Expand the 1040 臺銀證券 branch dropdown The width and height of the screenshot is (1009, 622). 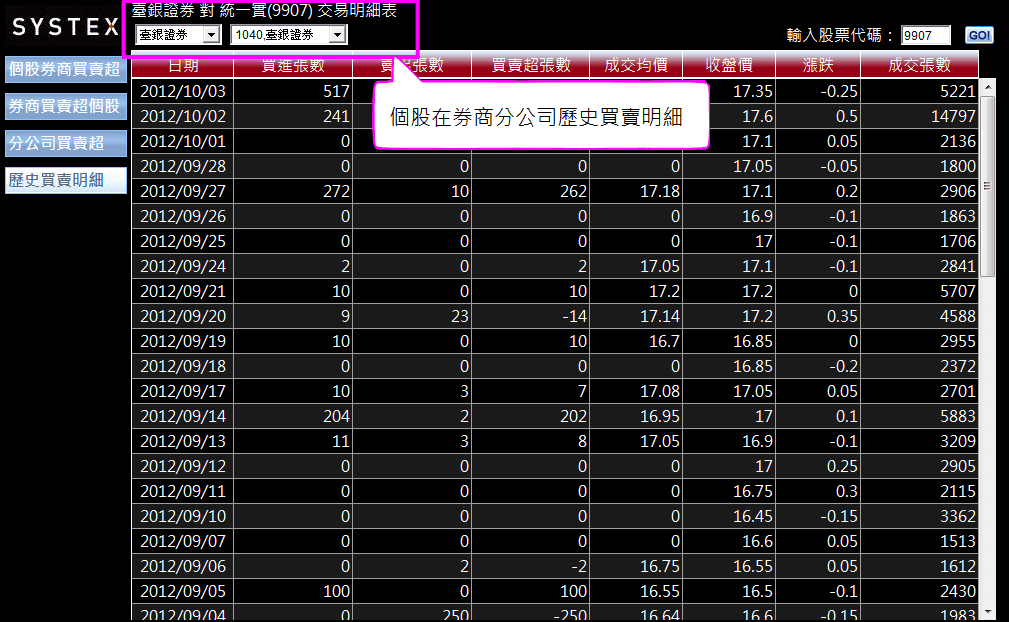coord(288,36)
